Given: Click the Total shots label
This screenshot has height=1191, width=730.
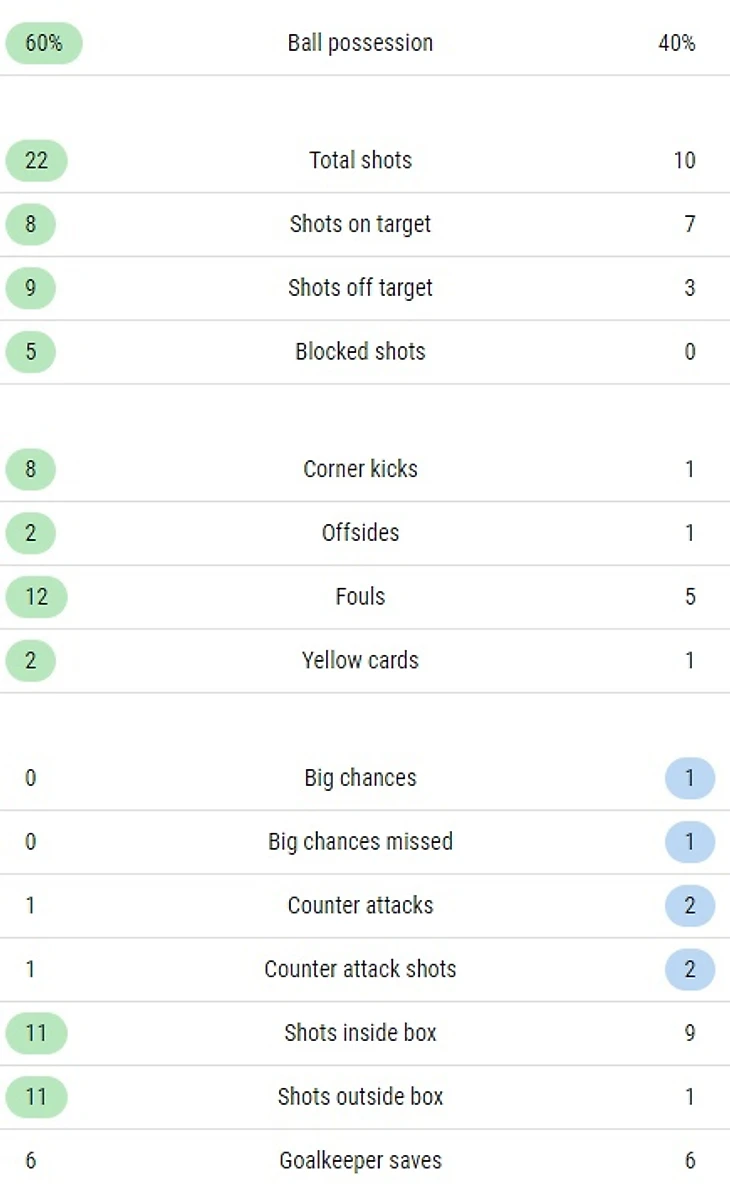Looking at the screenshot, I should click(x=360, y=160).
